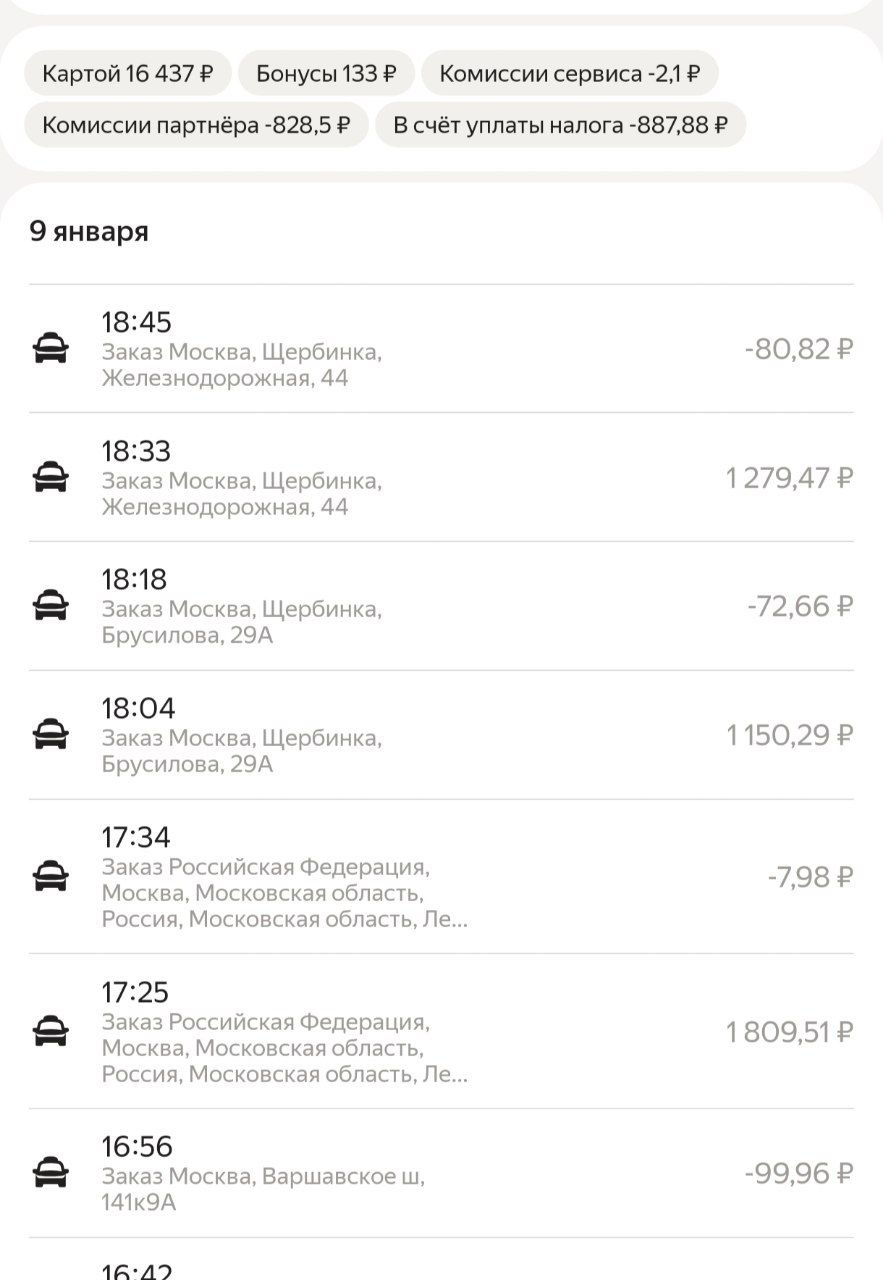Click the "9 января" date header
This screenshot has width=883, height=1280.
coord(89,231)
